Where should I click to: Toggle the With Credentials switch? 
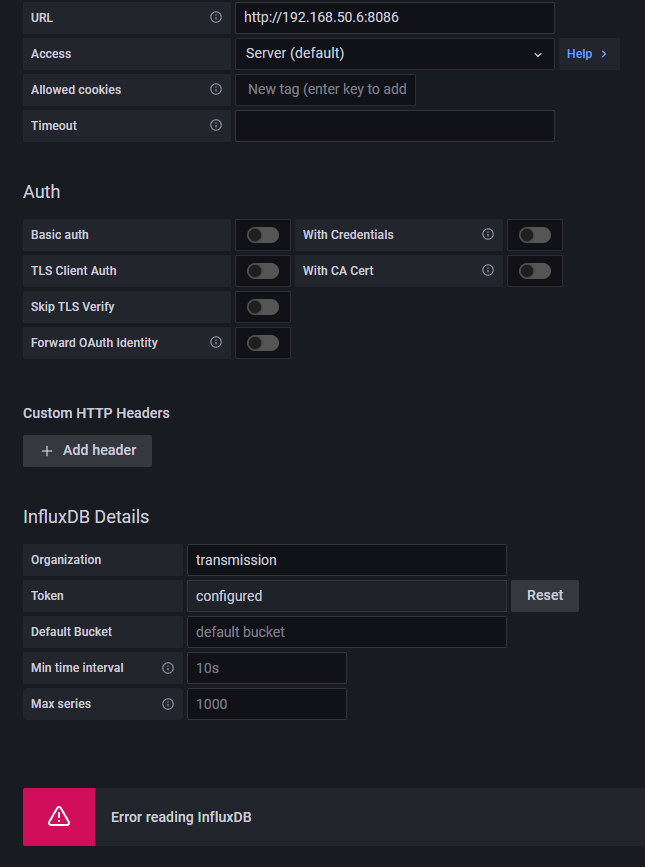[x=535, y=235]
